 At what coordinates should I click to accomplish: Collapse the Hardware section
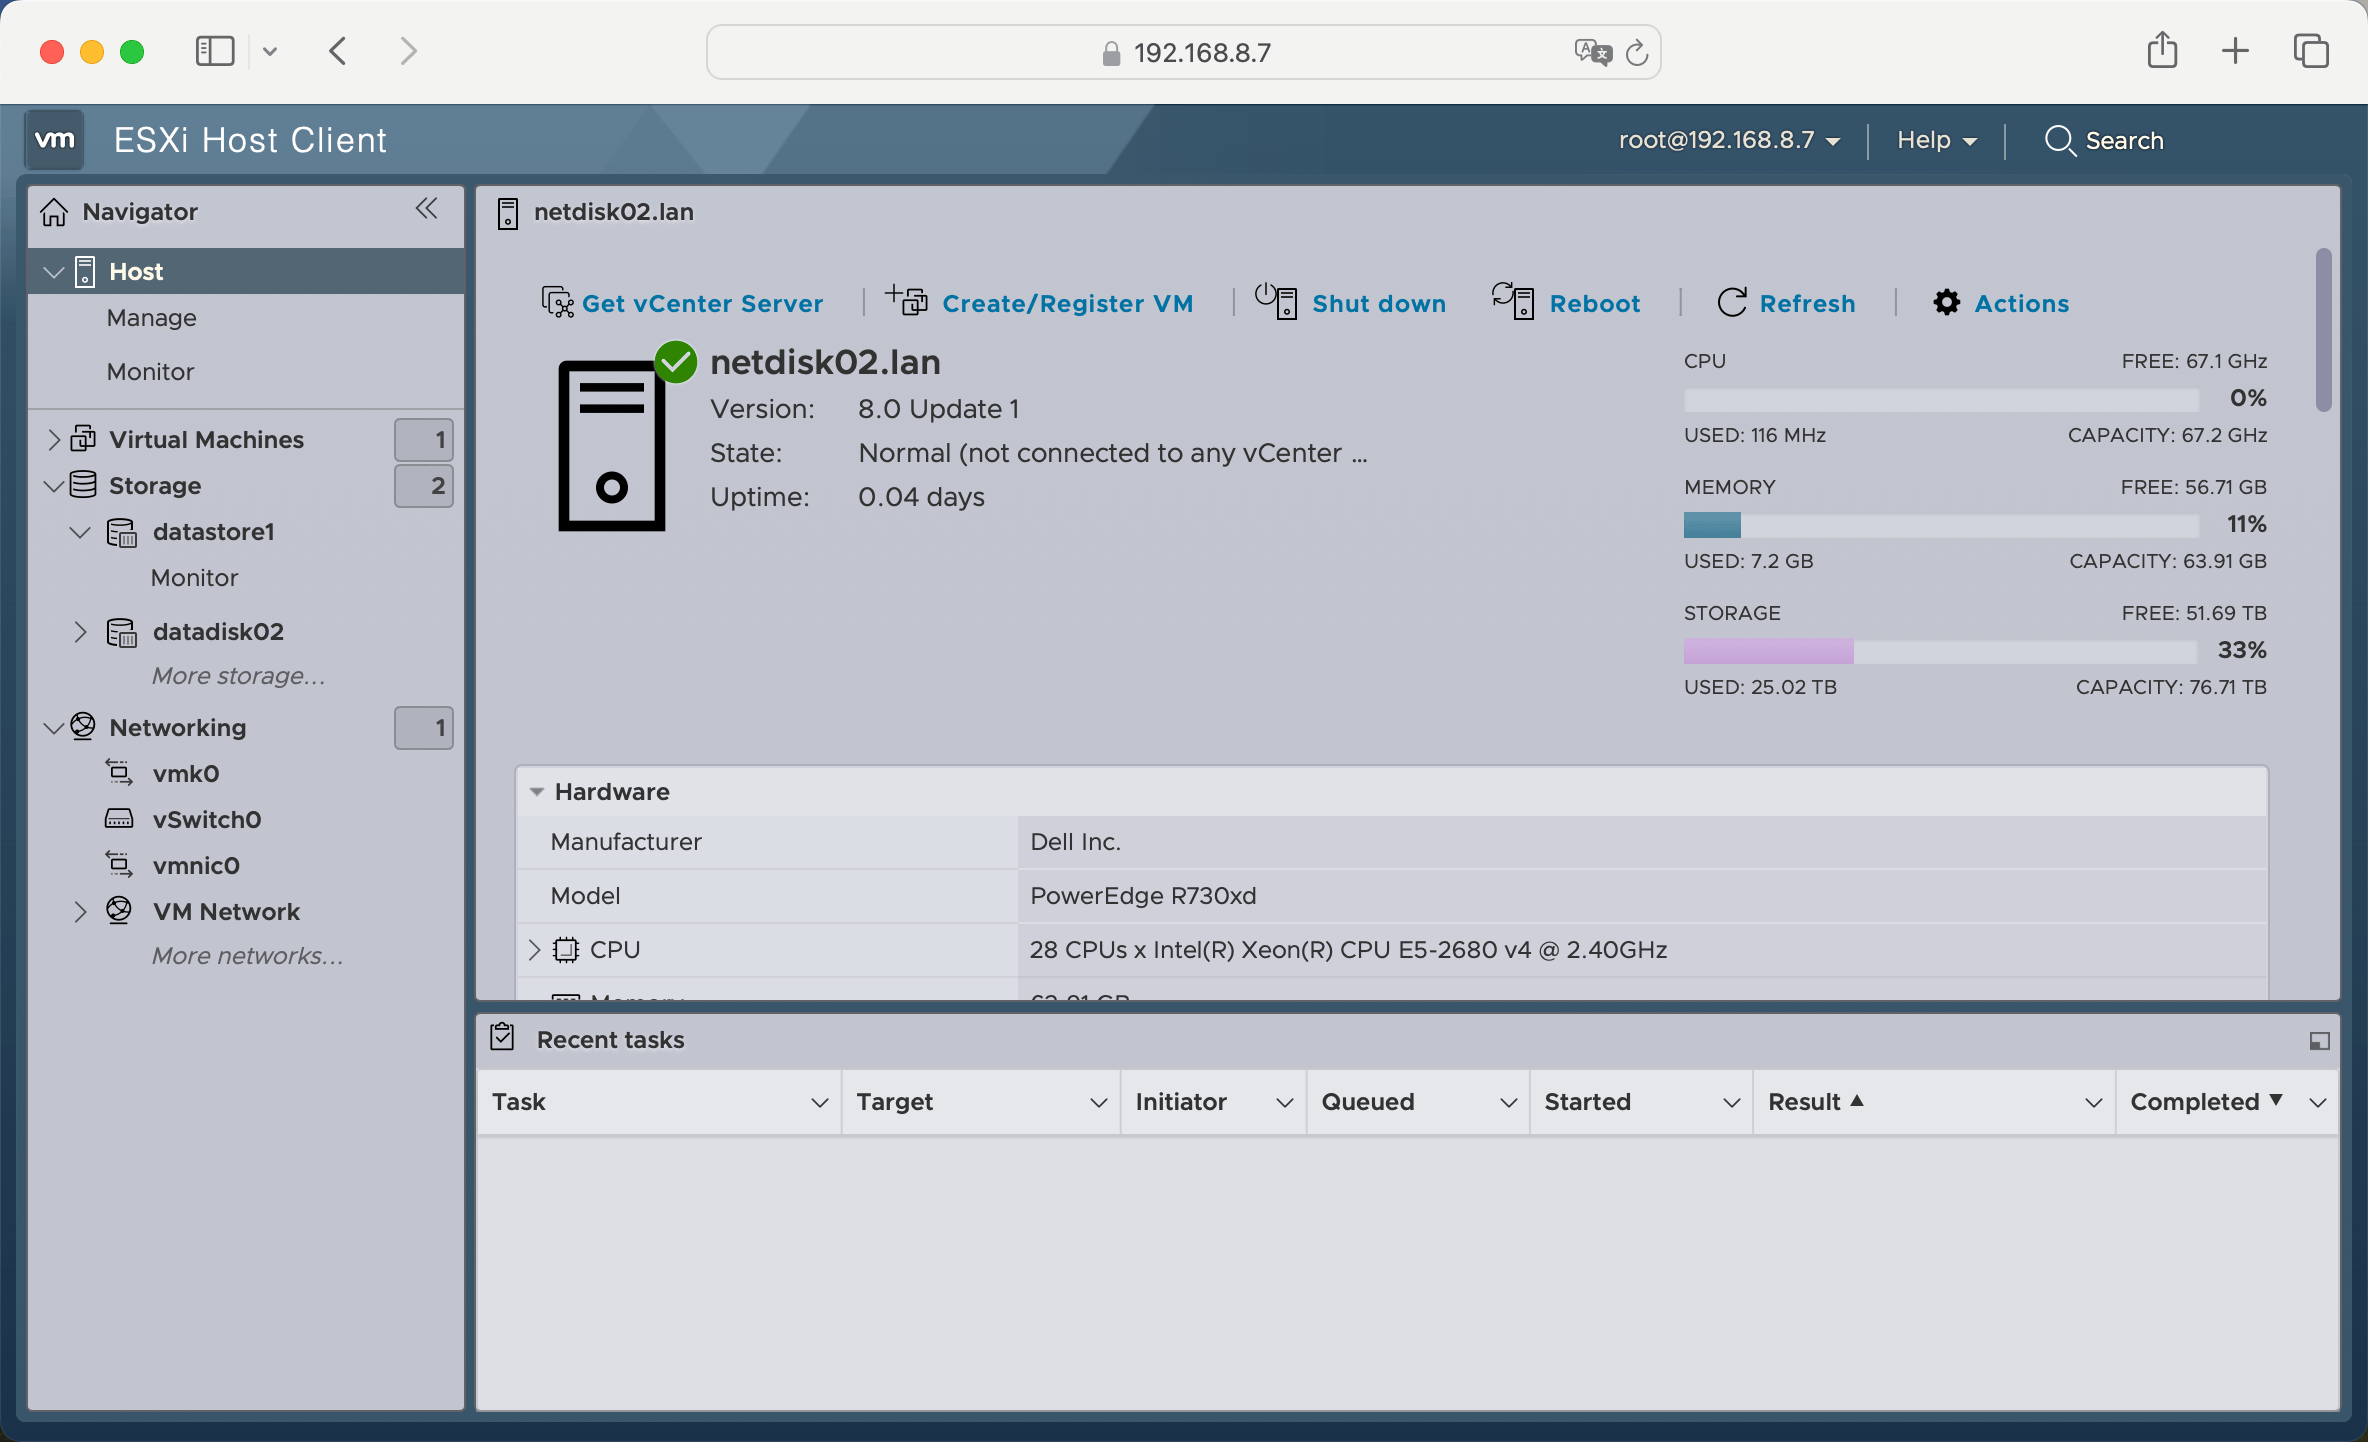pyautogui.click(x=537, y=792)
